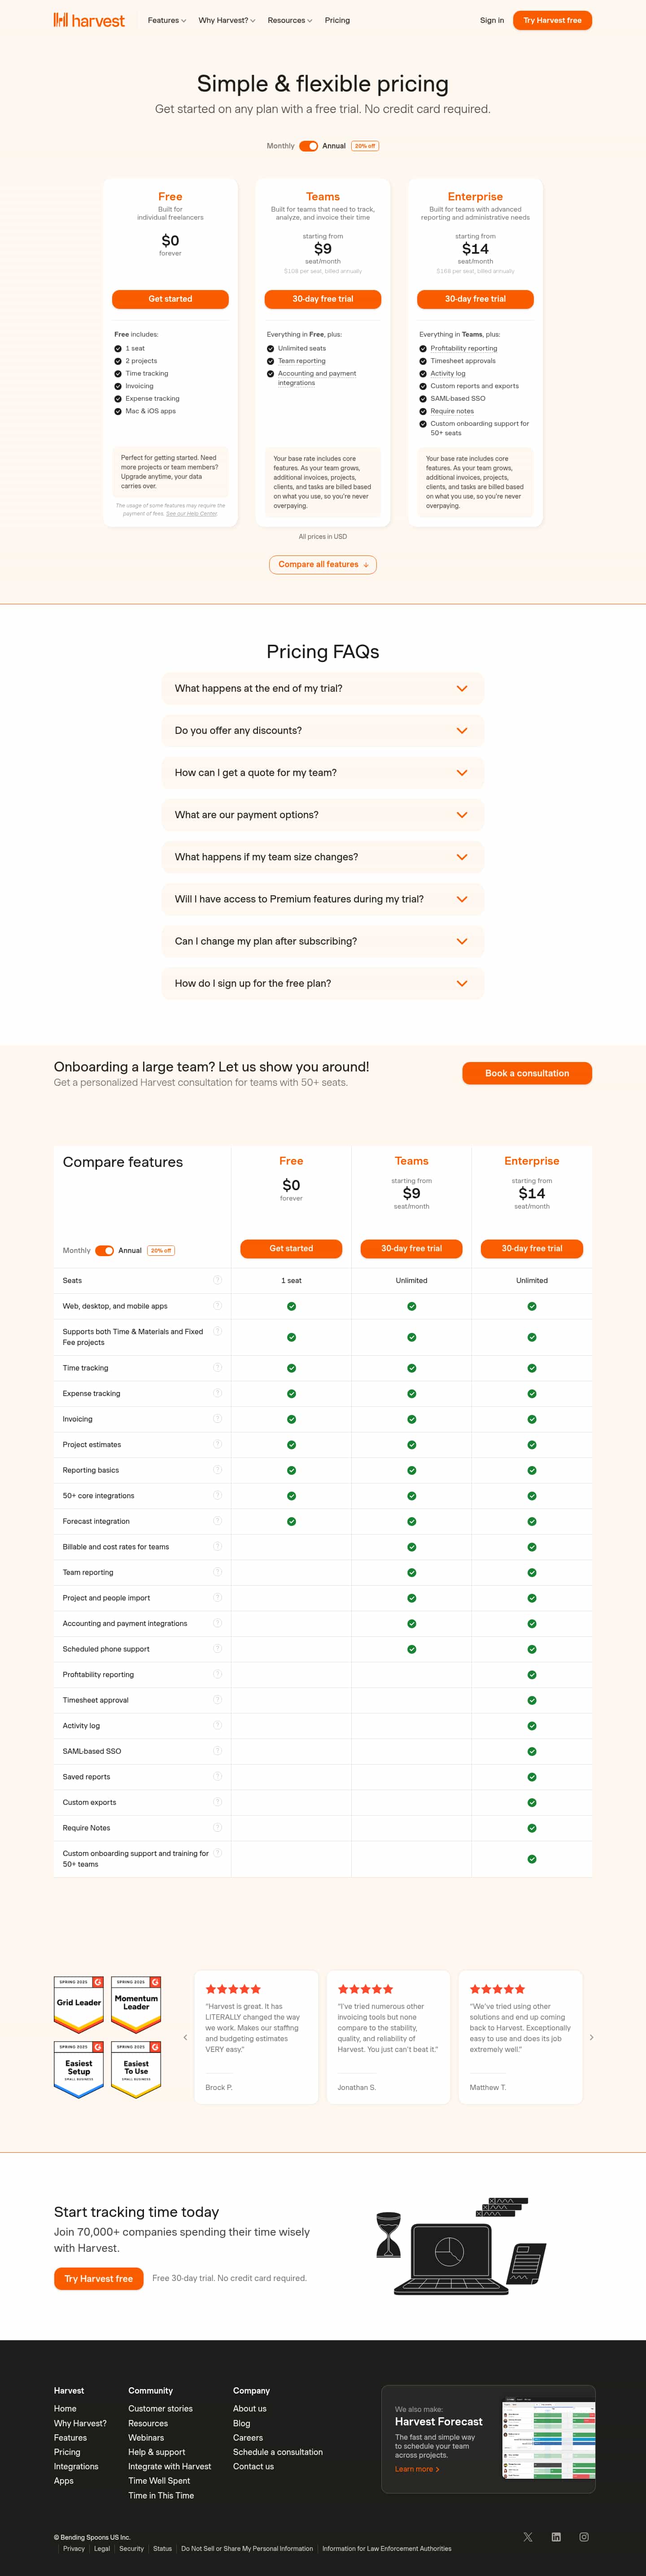The height and width of the screenshot is (2576, 646).
Task: Click the Time tracking info icon
Action: coord(217,1367)
